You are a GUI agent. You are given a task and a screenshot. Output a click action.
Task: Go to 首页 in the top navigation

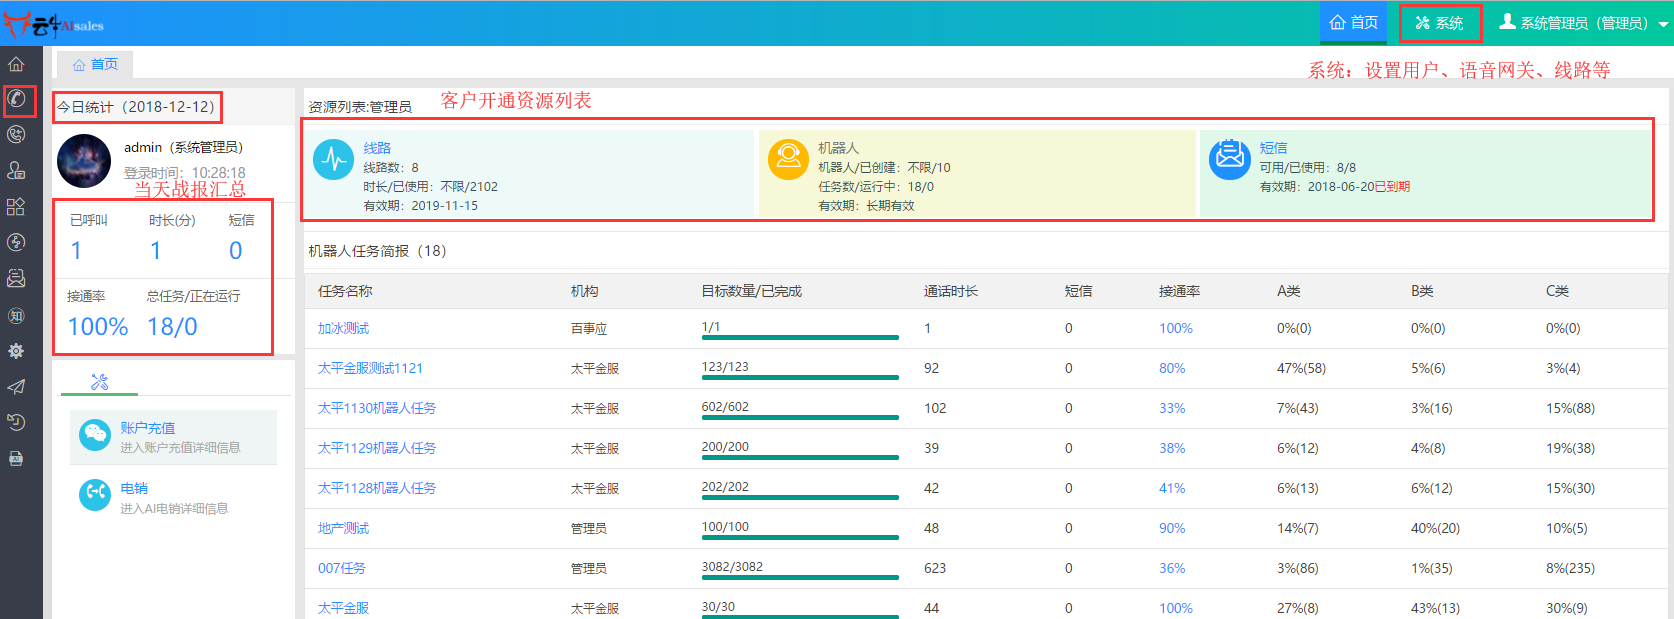1354,23
